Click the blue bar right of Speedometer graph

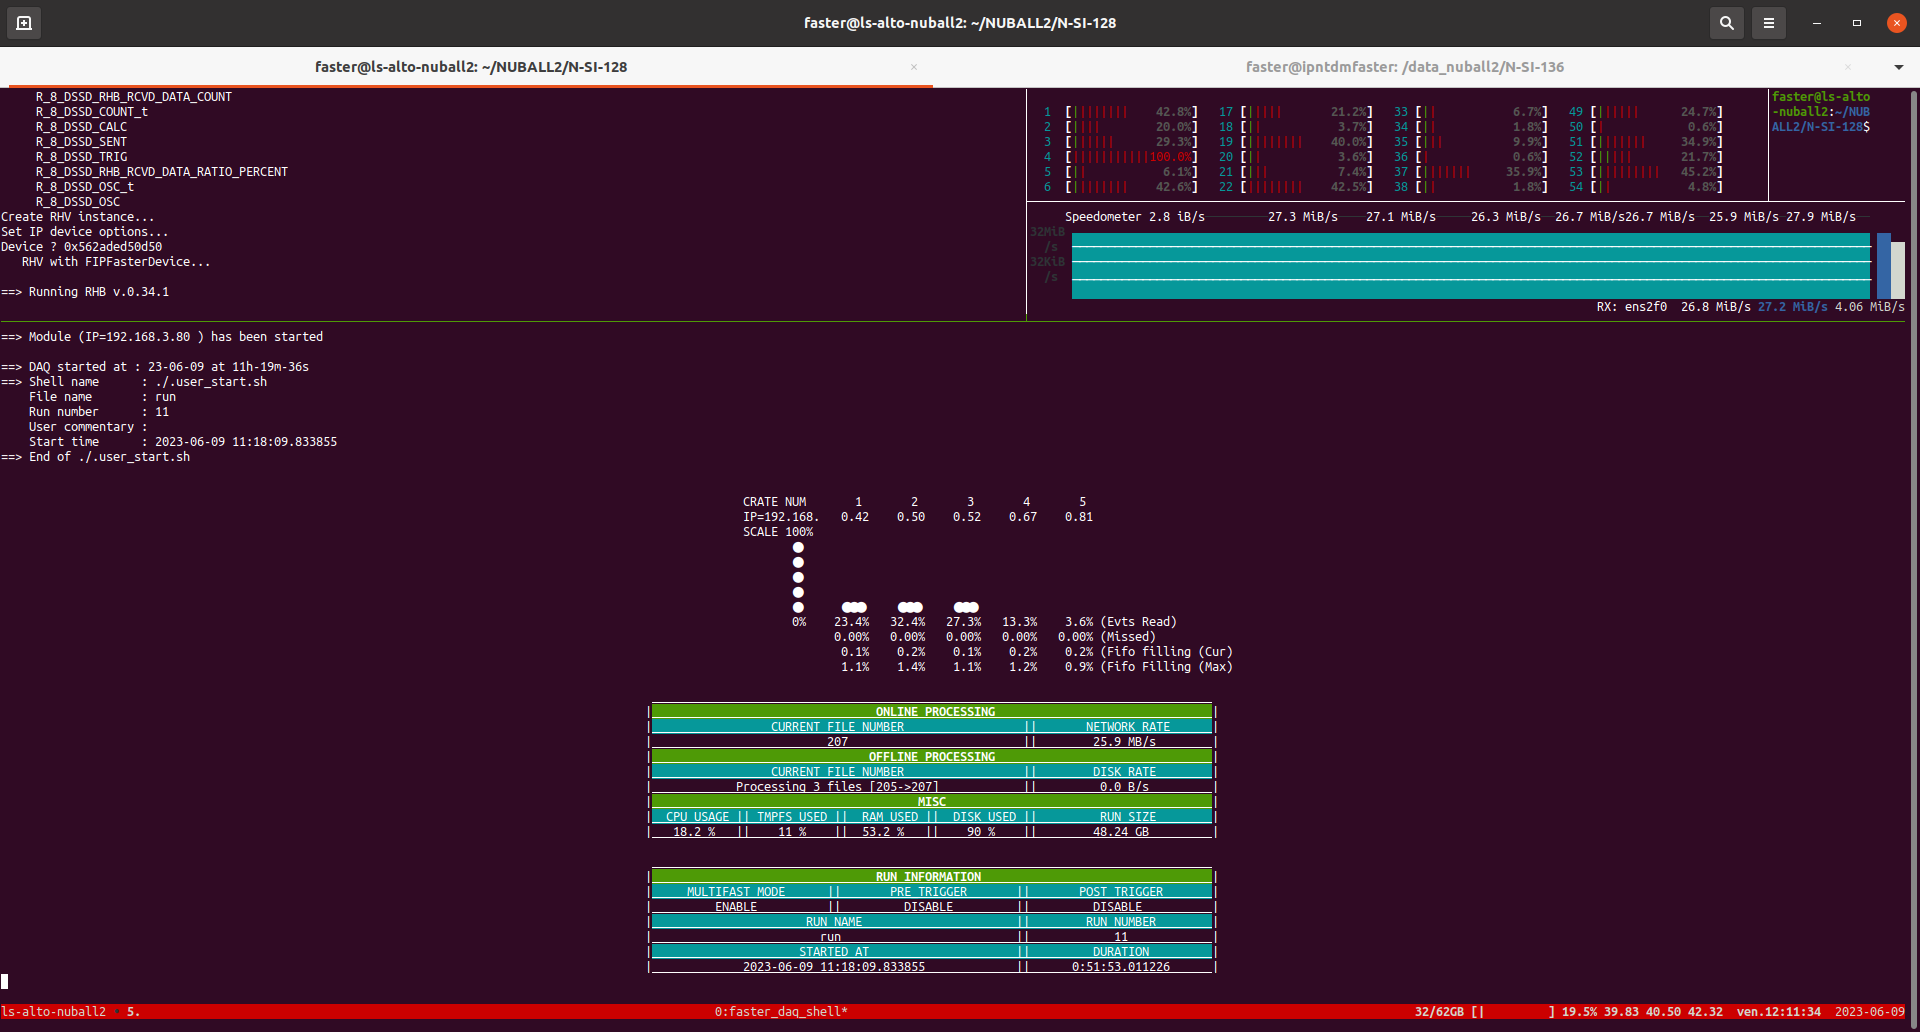(x=1883, y=266)
